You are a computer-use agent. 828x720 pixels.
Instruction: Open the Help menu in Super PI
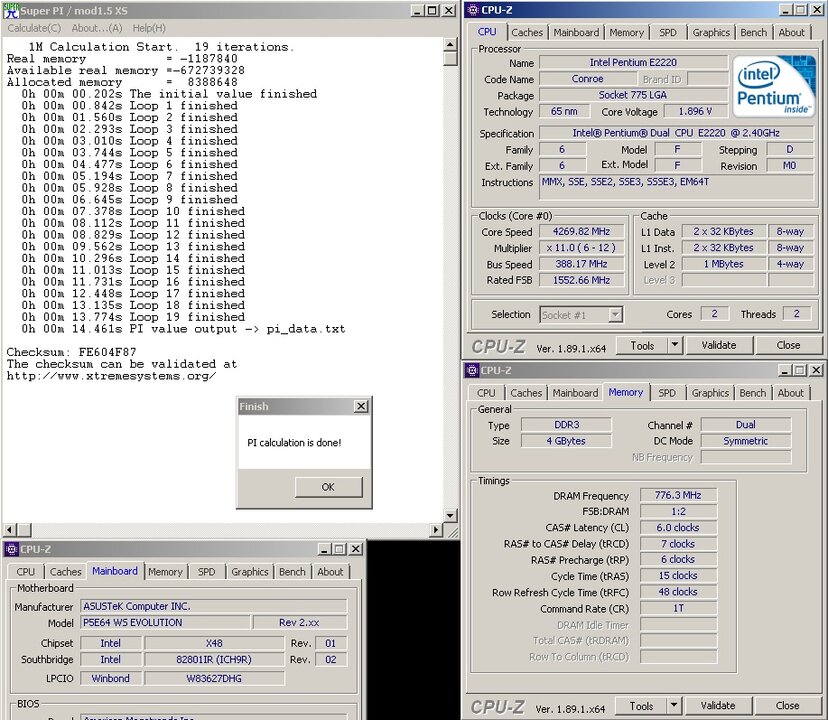(149, 28)
